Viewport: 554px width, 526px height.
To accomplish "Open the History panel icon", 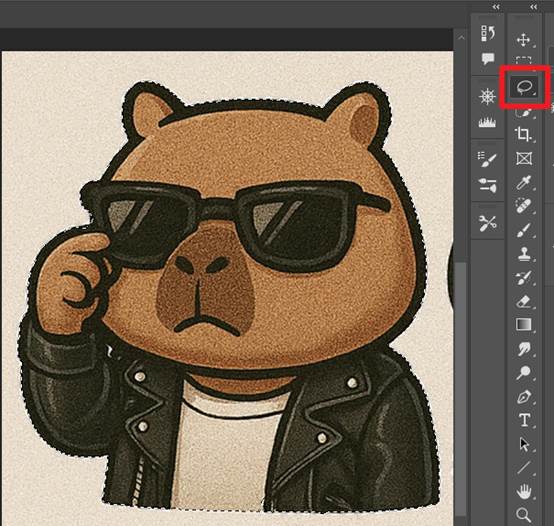I will 488,33.
